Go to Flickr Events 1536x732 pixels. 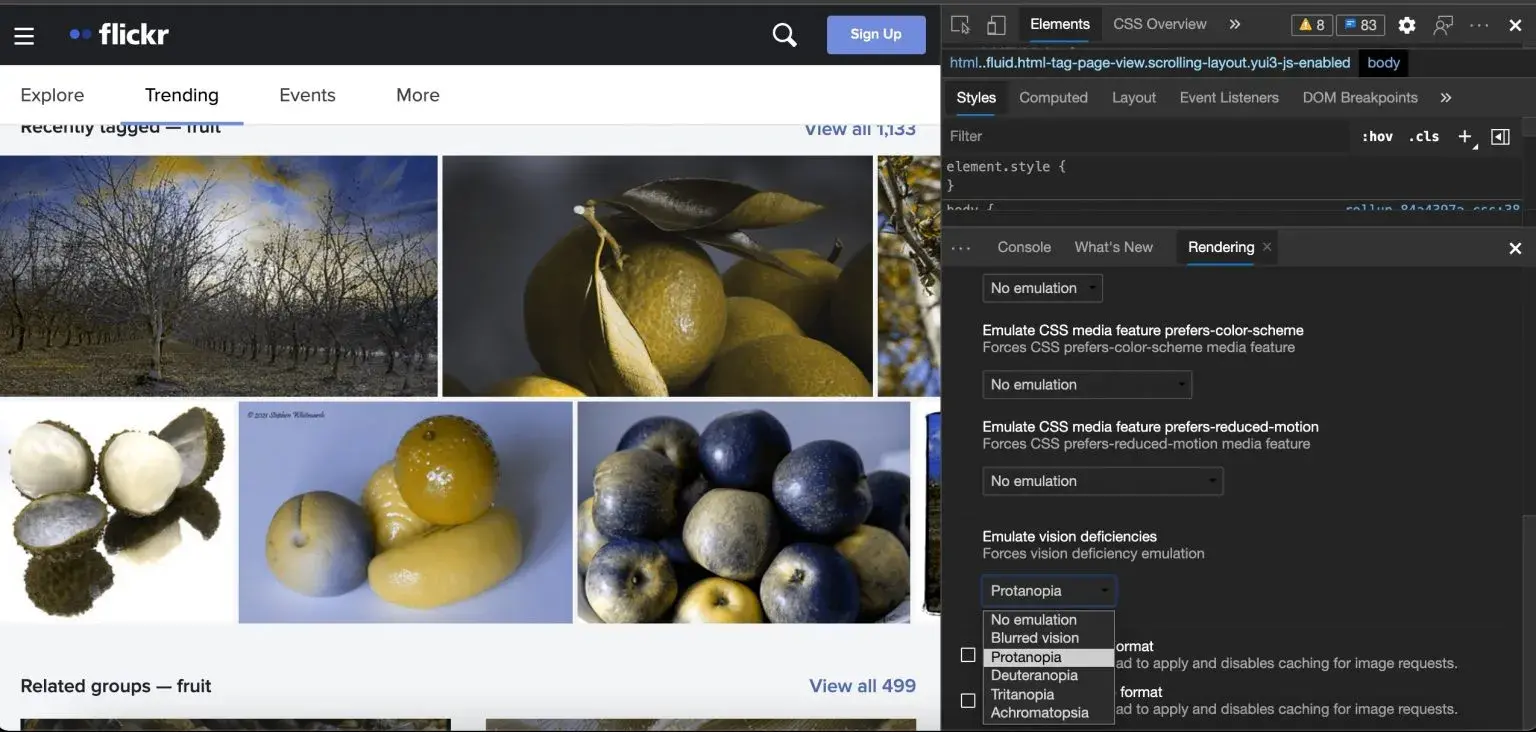click(x=307, y=95)
